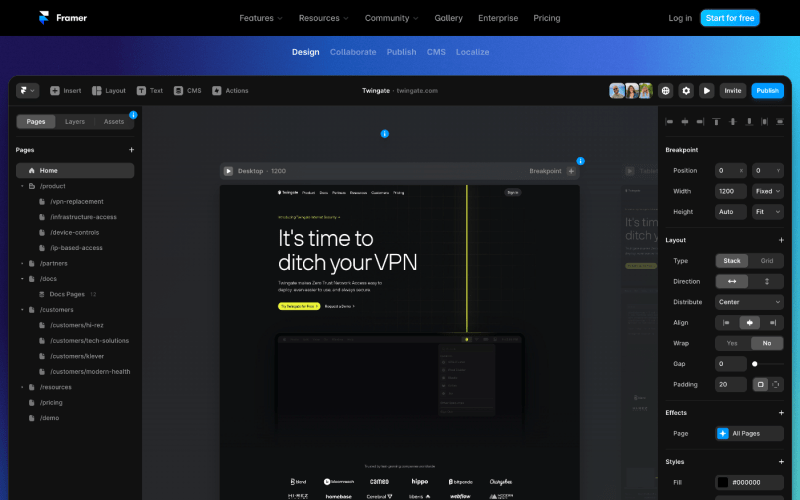Collapse the /customers folder
The height and width of the screenshot is (500, 800).
point(22,310)
